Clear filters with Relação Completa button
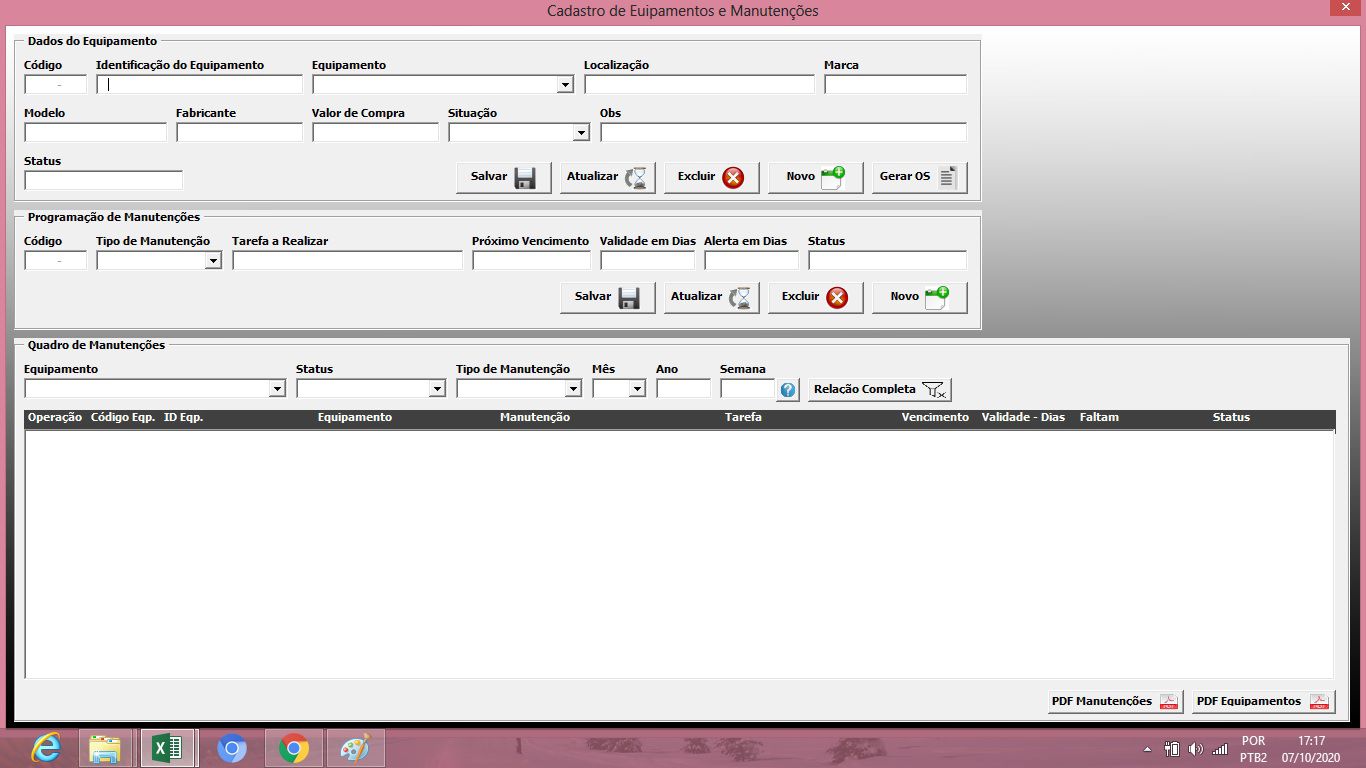The image size is (1366, 768). coord(879,389)
